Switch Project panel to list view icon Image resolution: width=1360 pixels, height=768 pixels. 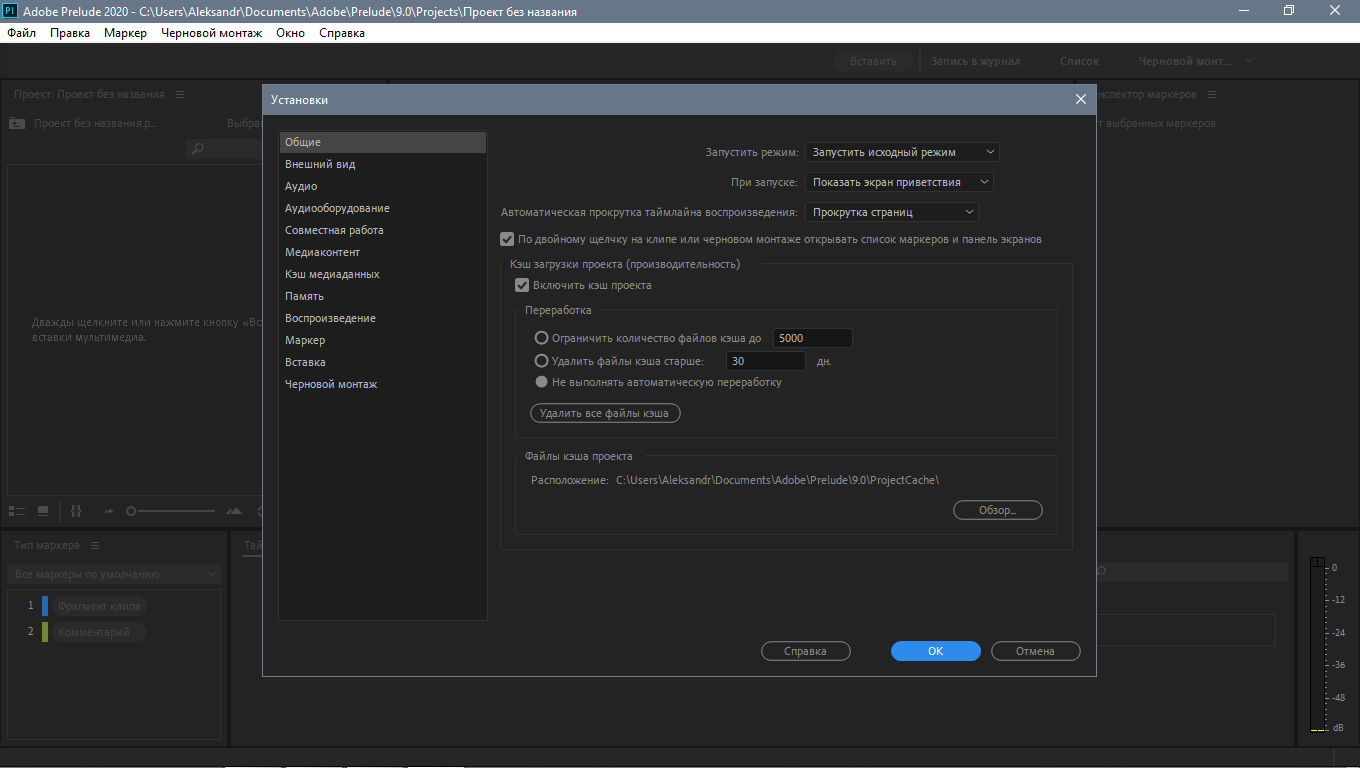[x=16, y=511]
